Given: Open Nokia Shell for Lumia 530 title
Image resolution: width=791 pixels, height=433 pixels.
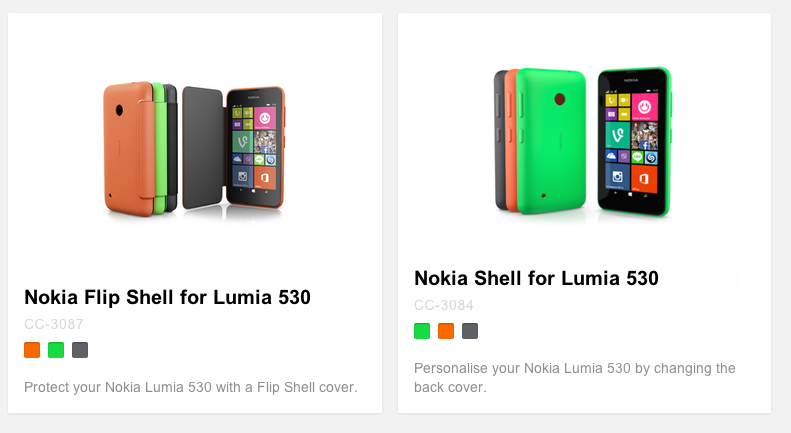Looking at the screenshot, I should pos(536,278).
